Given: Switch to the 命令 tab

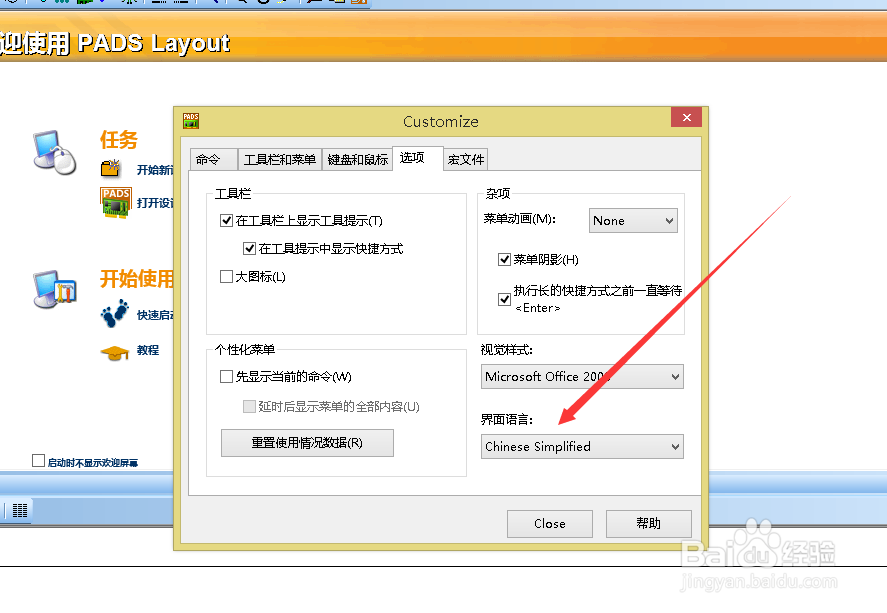Looking at the screenshot, I should click(213, 159).
